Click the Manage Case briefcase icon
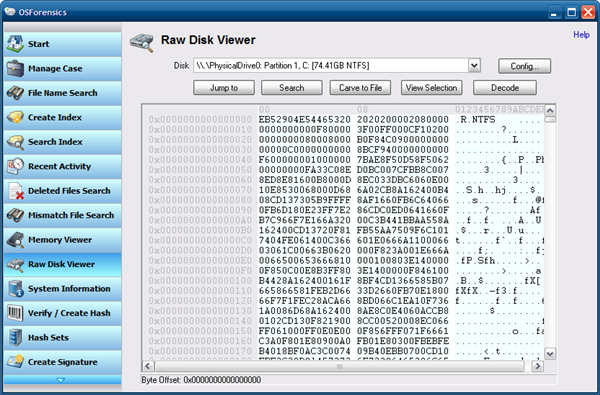The height and width of the screenshot is (395, 600). 15,68
